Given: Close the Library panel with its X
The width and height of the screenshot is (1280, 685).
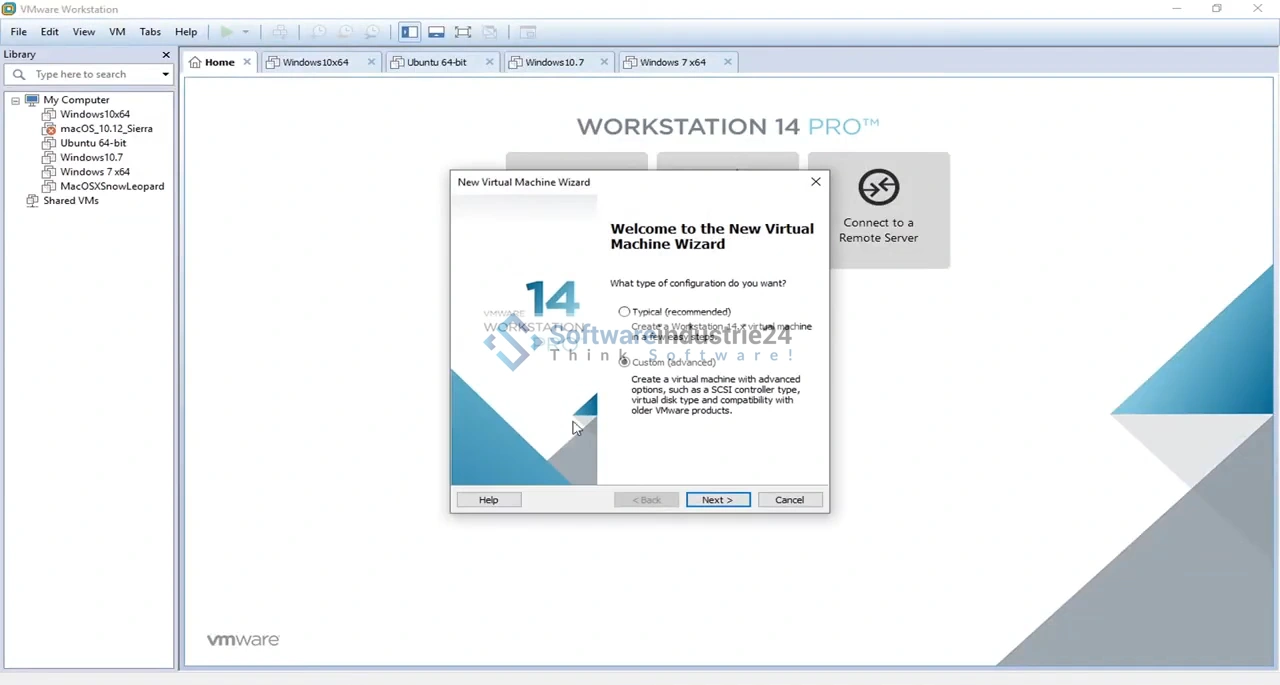Looking at the screenshot, I should click(x=166, y=55).
